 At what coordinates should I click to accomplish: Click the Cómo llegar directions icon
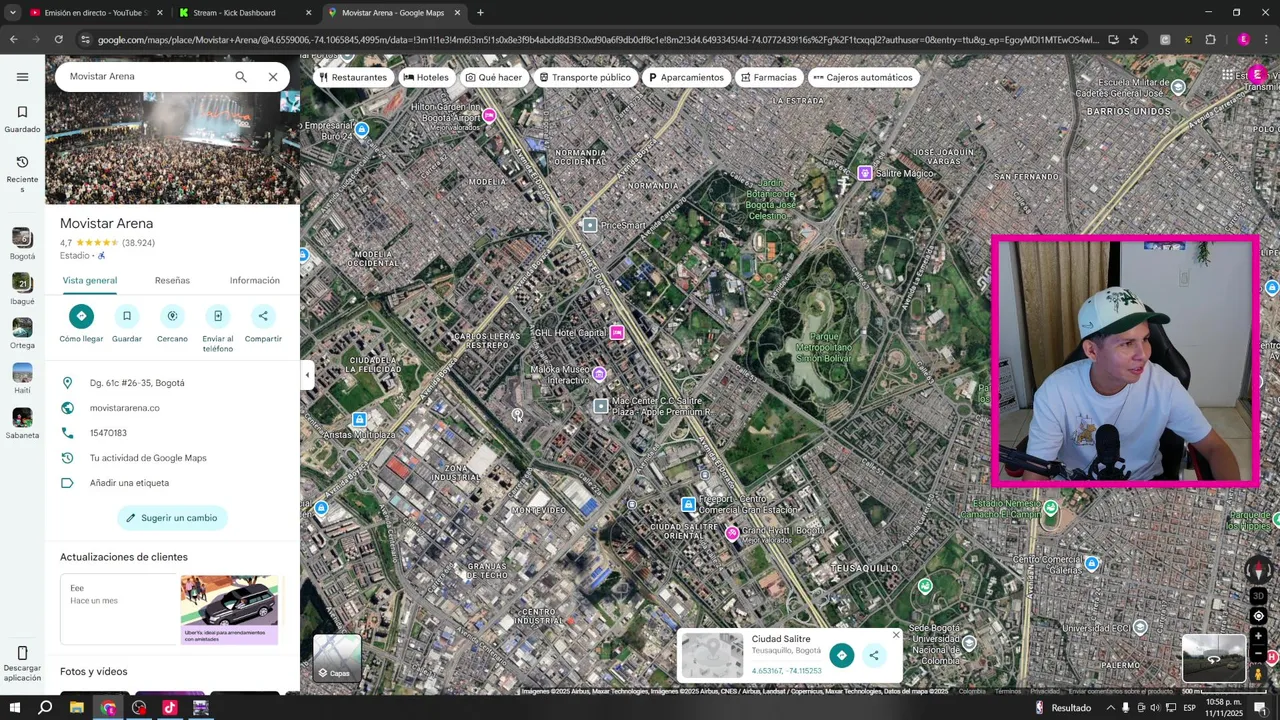(x=81, y=316)
